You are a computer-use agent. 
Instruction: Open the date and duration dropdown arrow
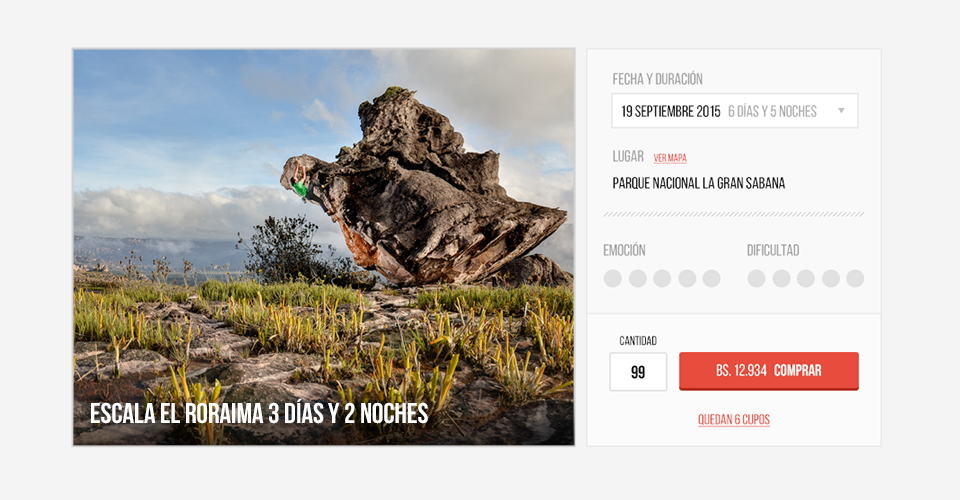[841, 111]
